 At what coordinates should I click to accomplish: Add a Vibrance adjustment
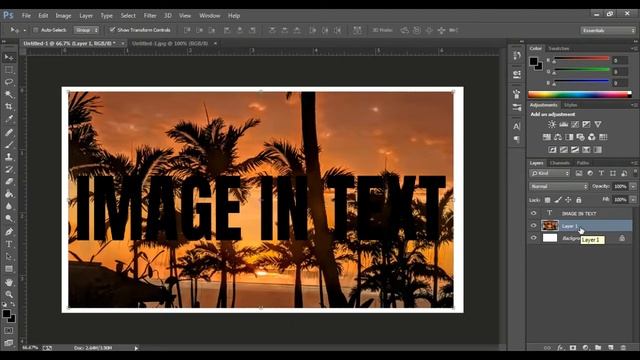click(598, 124)
